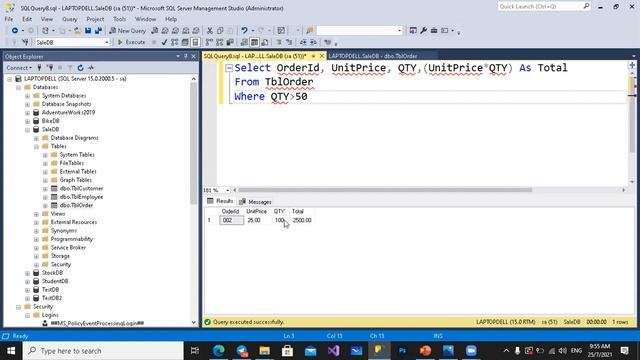The height and width of the screenshot is (360, 640).
Task: Select the Logins folder under Security
Action: 50,315
